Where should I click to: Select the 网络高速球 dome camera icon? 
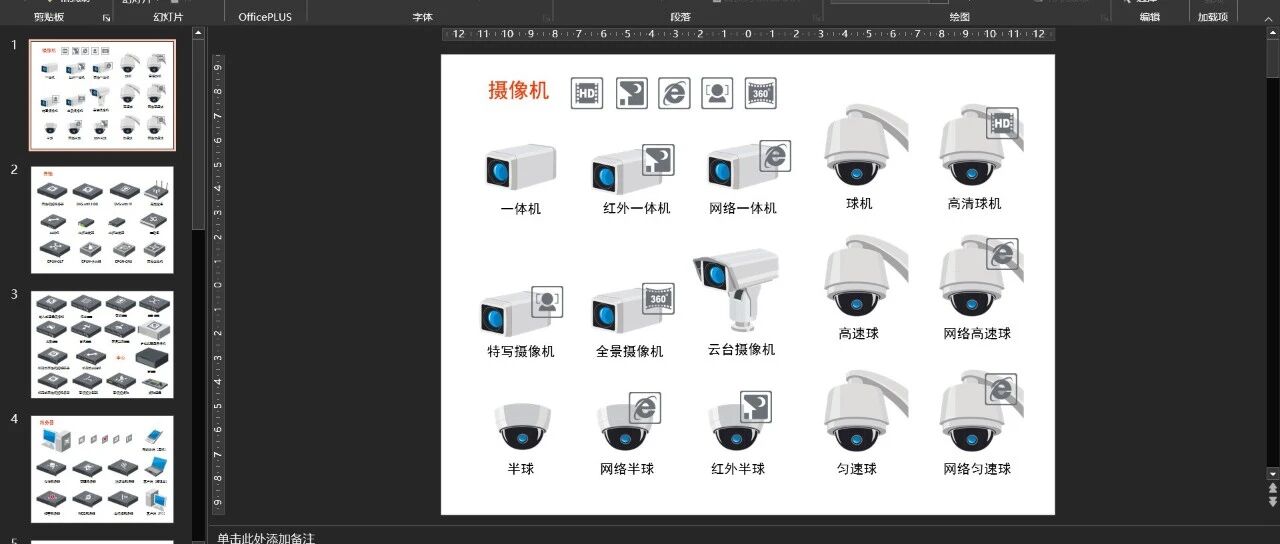980,277
